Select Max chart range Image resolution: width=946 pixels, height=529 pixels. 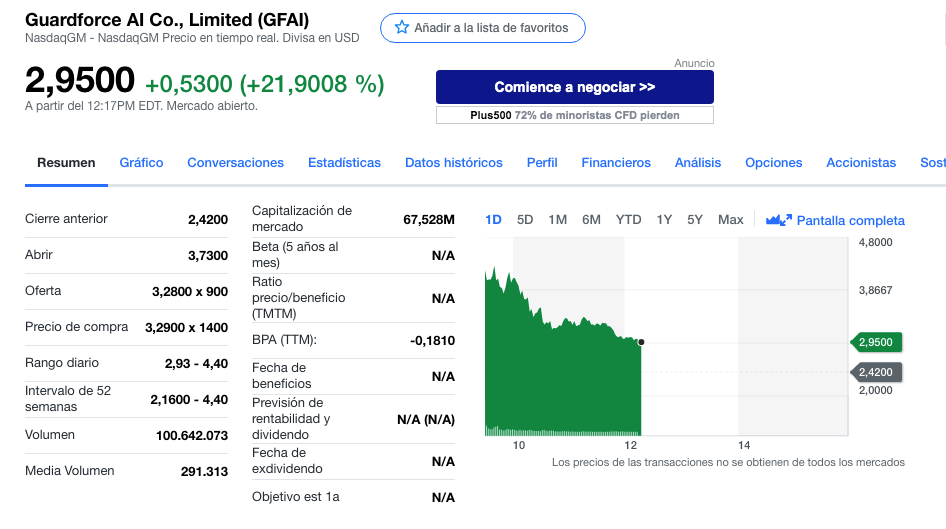(731, 220)
